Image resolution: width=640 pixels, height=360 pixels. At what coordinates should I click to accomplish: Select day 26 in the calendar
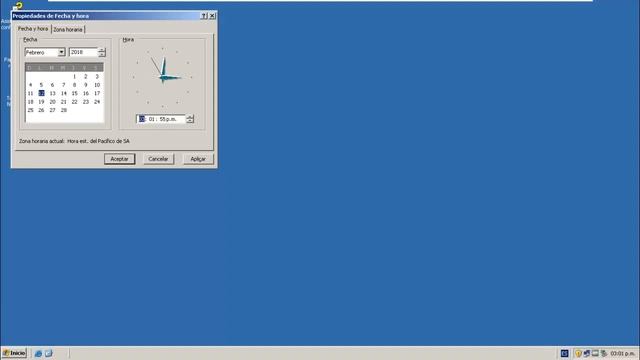click(41, 110)
